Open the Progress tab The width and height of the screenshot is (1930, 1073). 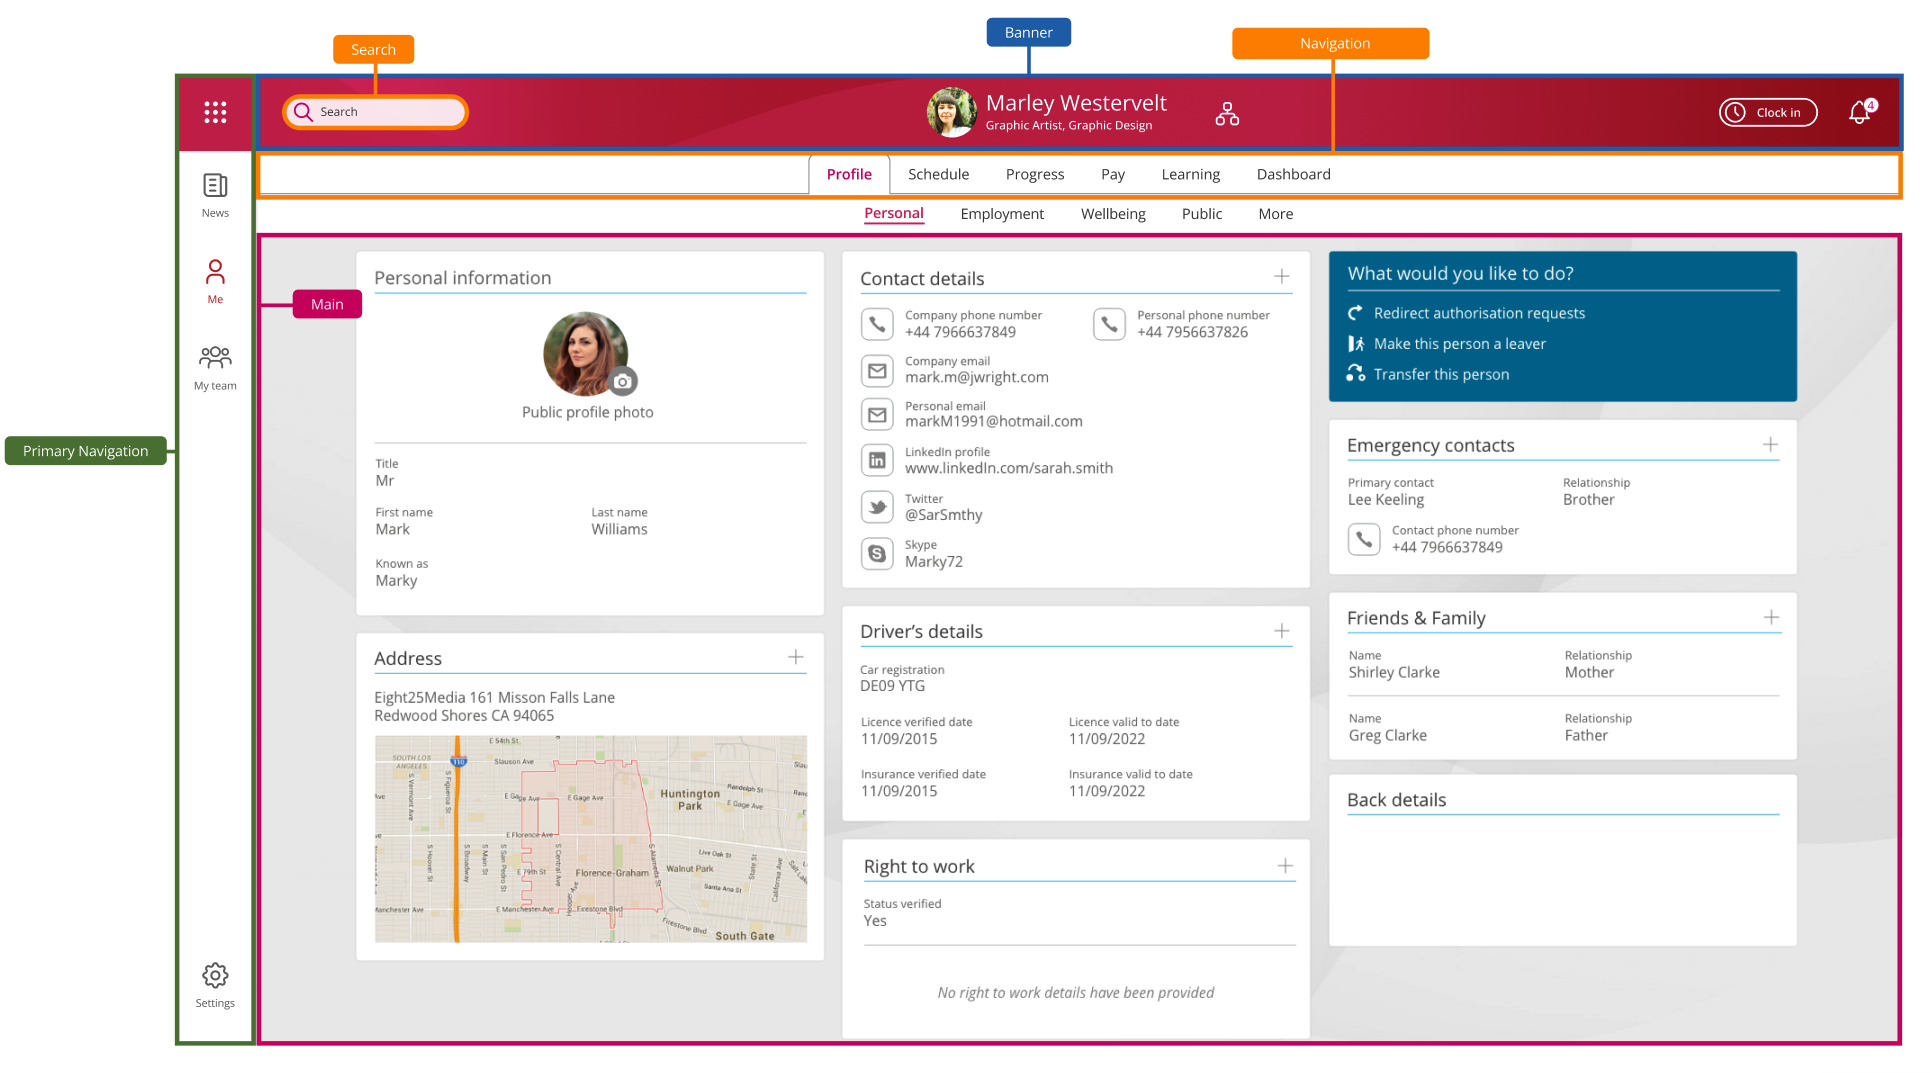(1035, 174)
